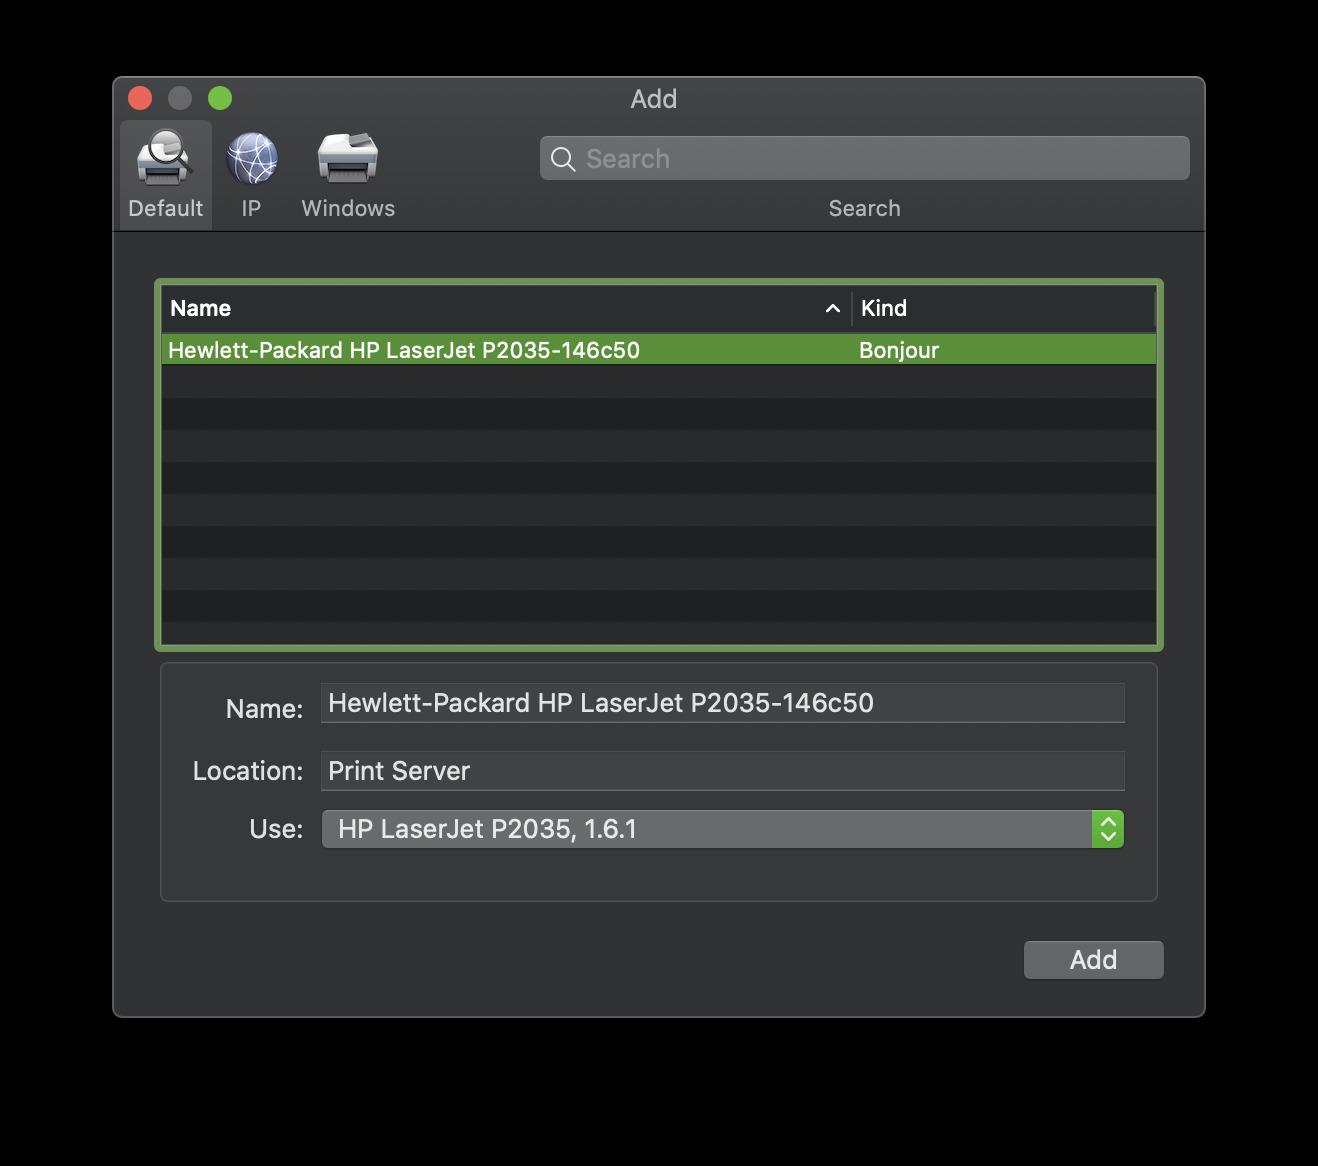This screenshot has height=1166, width=1318.
Task: Open the Windows printer sharing icon
Action: (348, 158)
